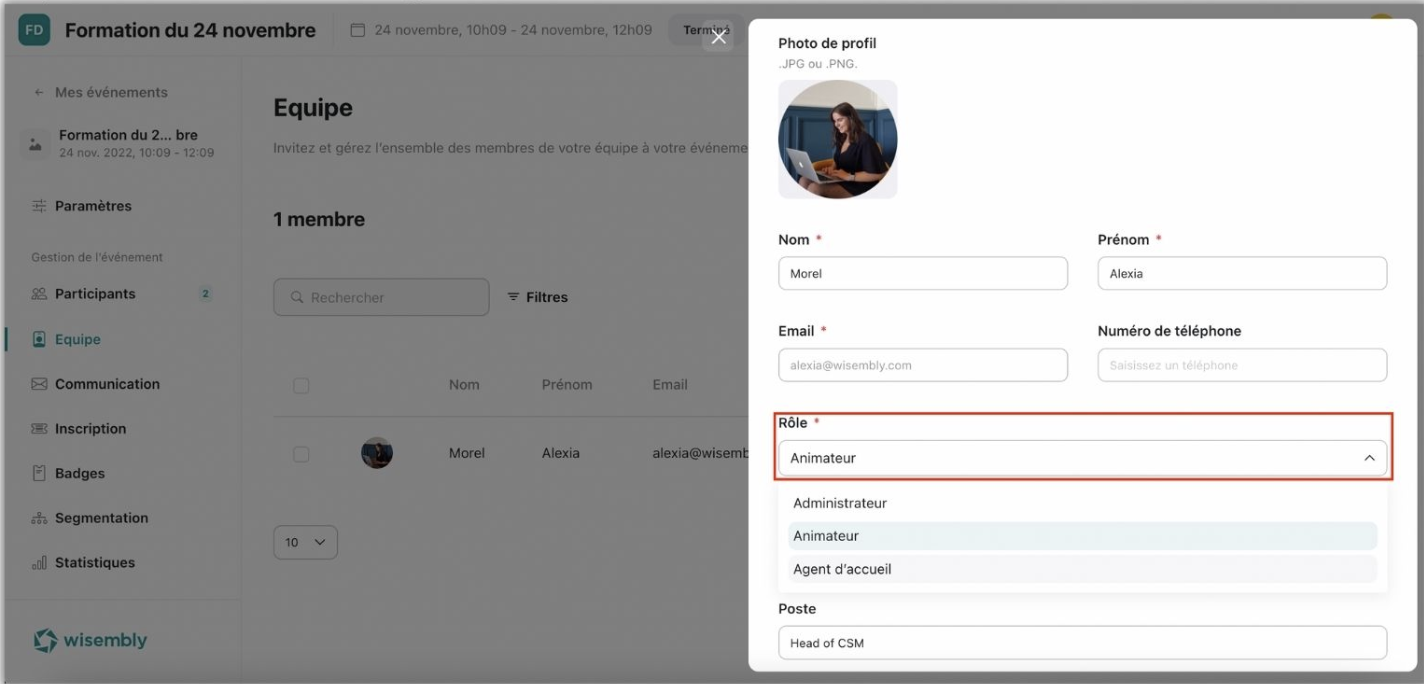The height and width of the screenshot is (684, 1424).
Task: Click the Paramètres sliders icon
Action: pos(40,206)
